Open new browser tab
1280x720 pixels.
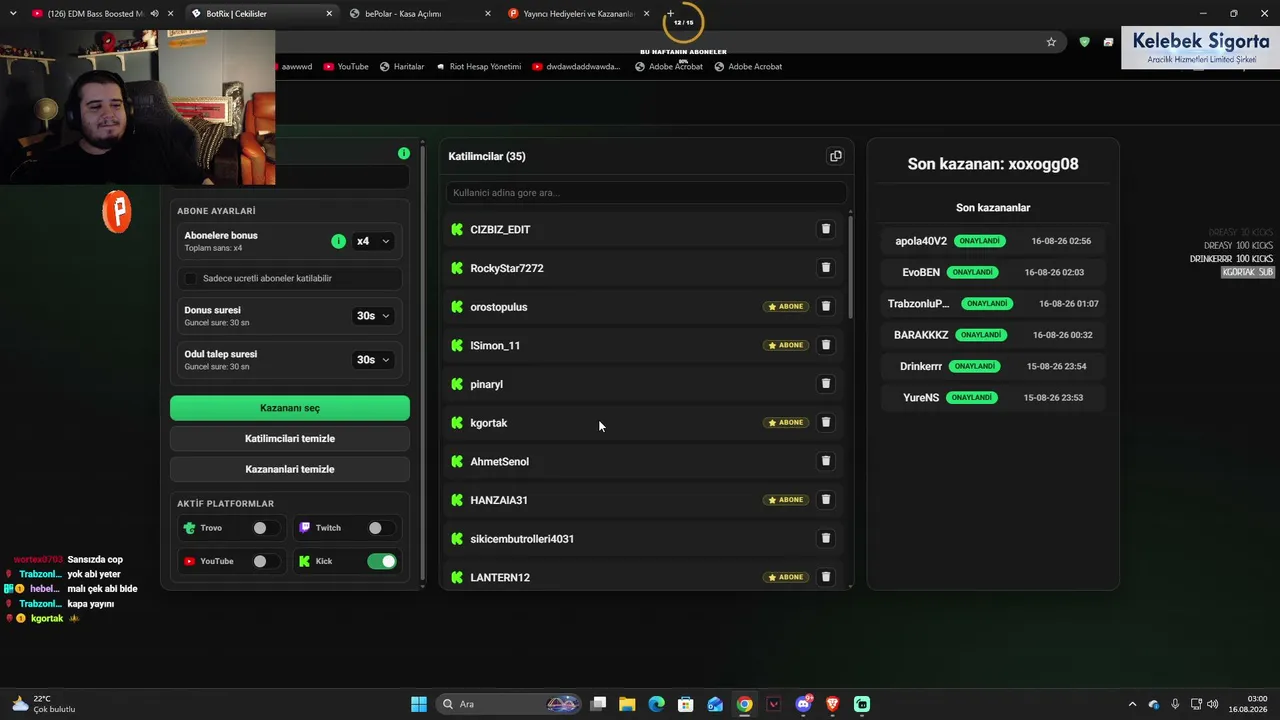coord(671,13)
